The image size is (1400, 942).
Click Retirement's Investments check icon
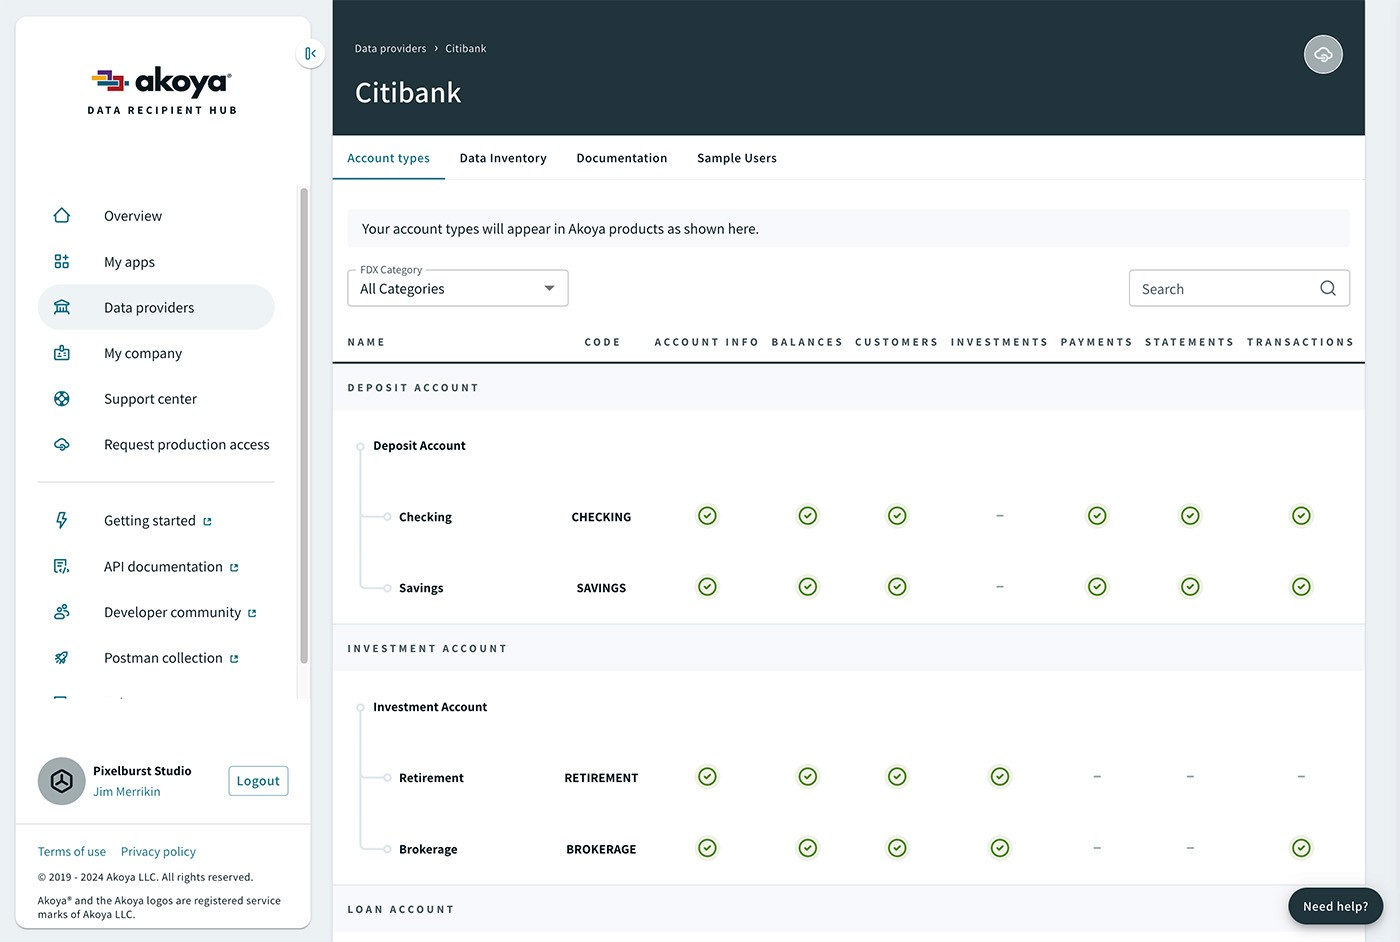pyautogui.click(x=999, y=777)
